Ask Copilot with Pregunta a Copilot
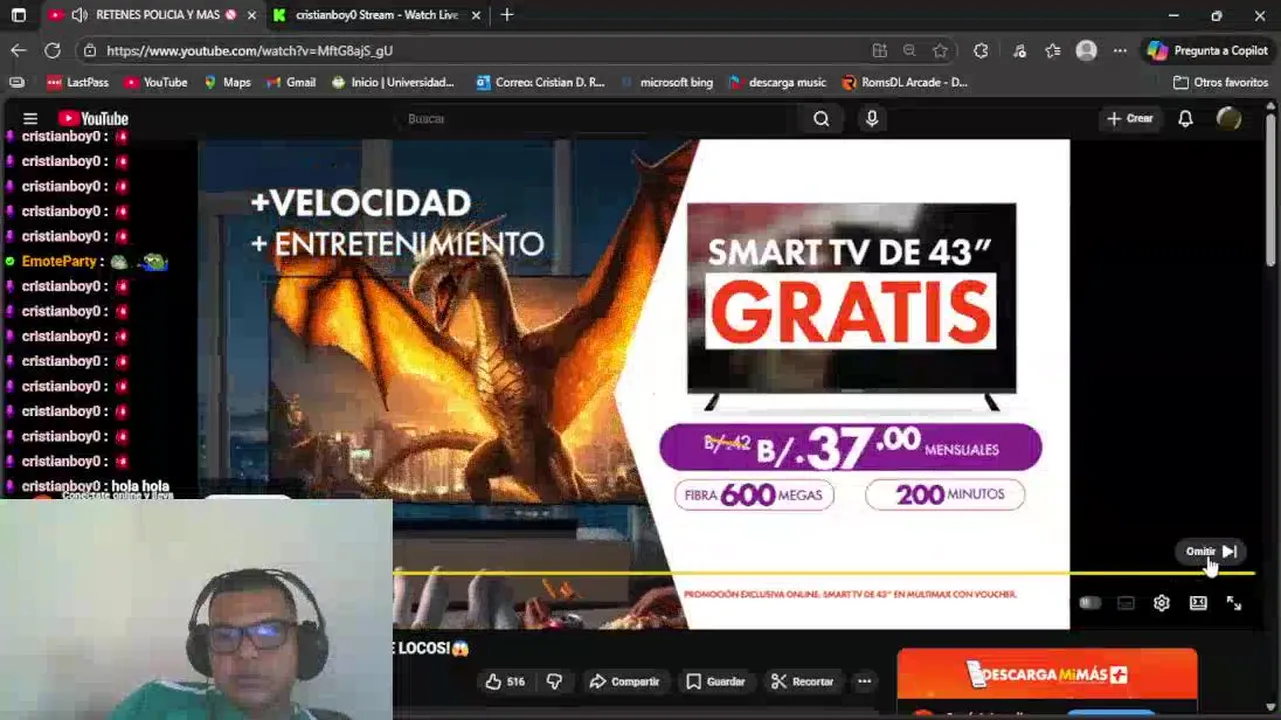1281x720 pixels. tap(1208, 50)
